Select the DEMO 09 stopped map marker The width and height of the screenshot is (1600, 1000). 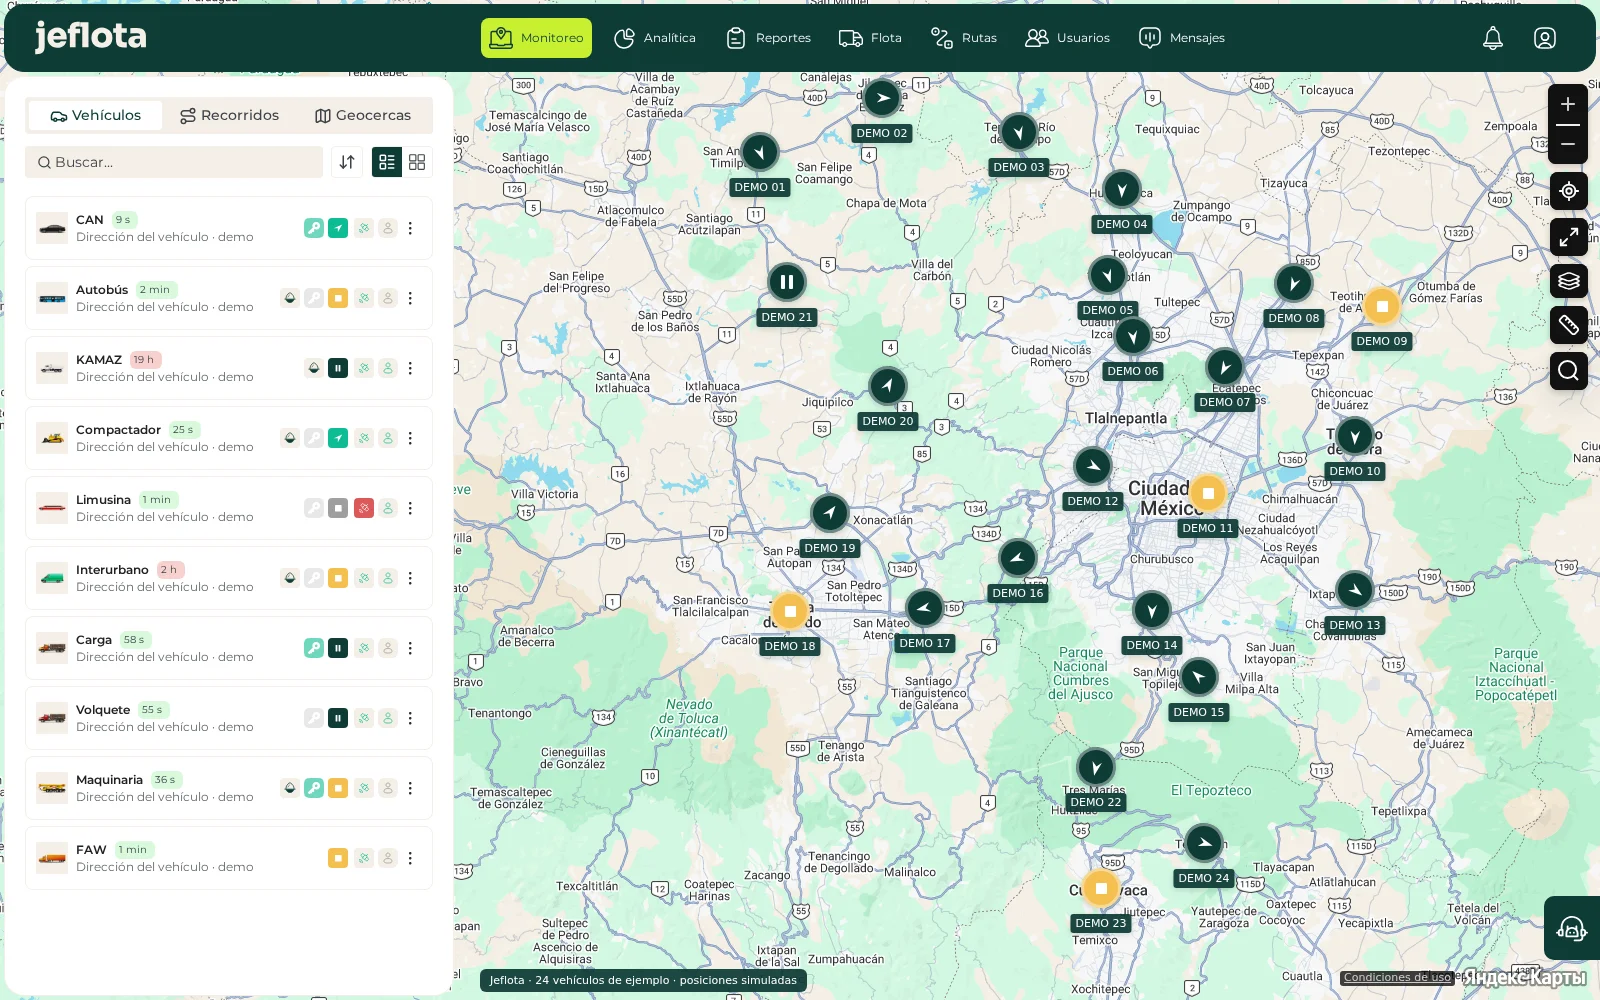[1381, 306]
